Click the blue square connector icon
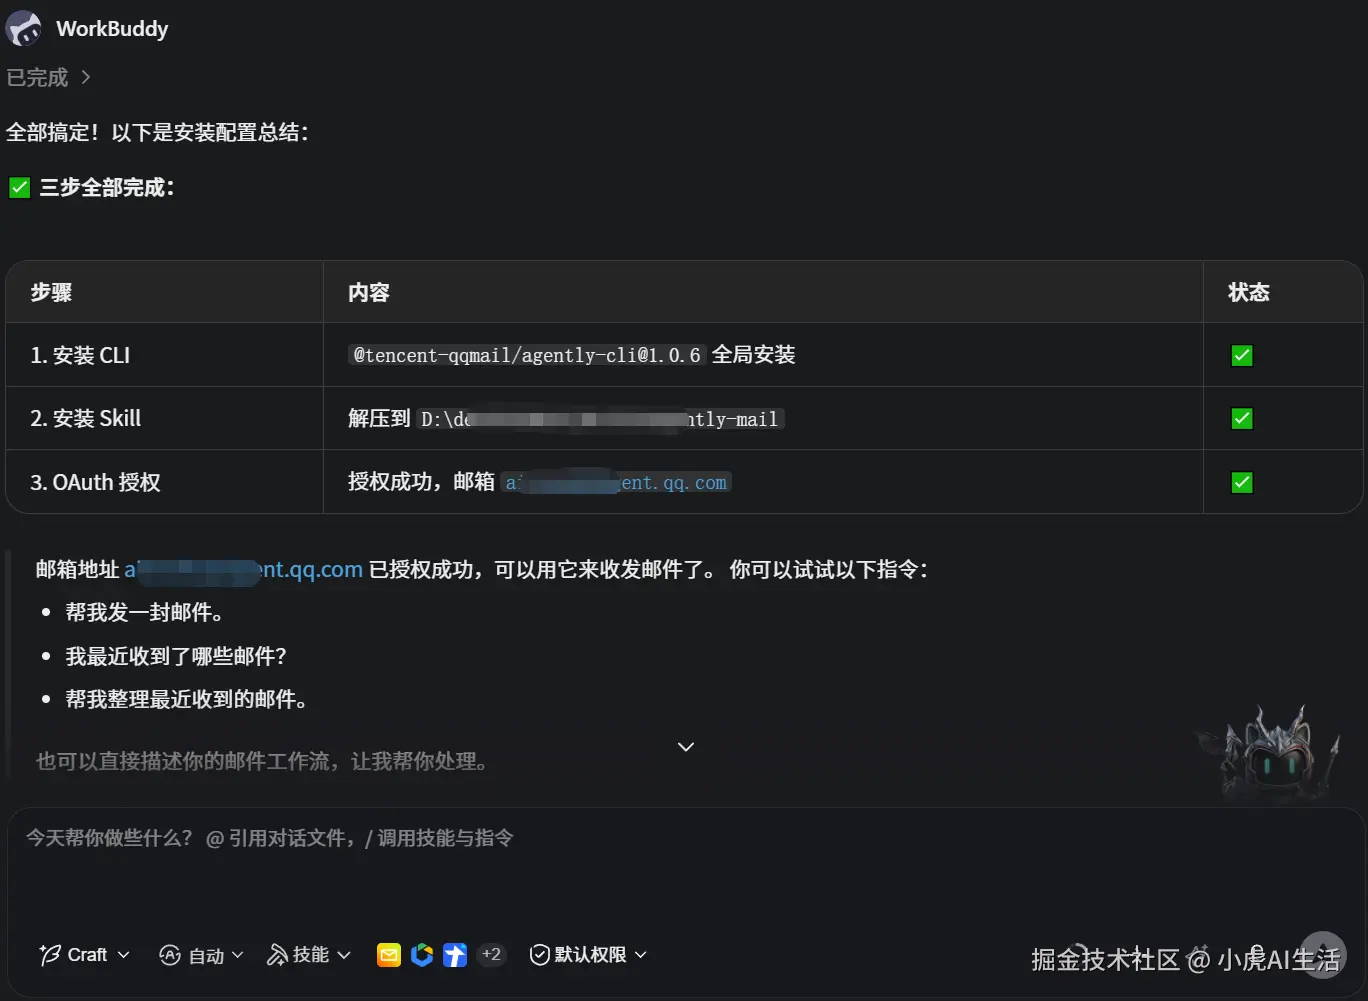 (x=455, y=955)
